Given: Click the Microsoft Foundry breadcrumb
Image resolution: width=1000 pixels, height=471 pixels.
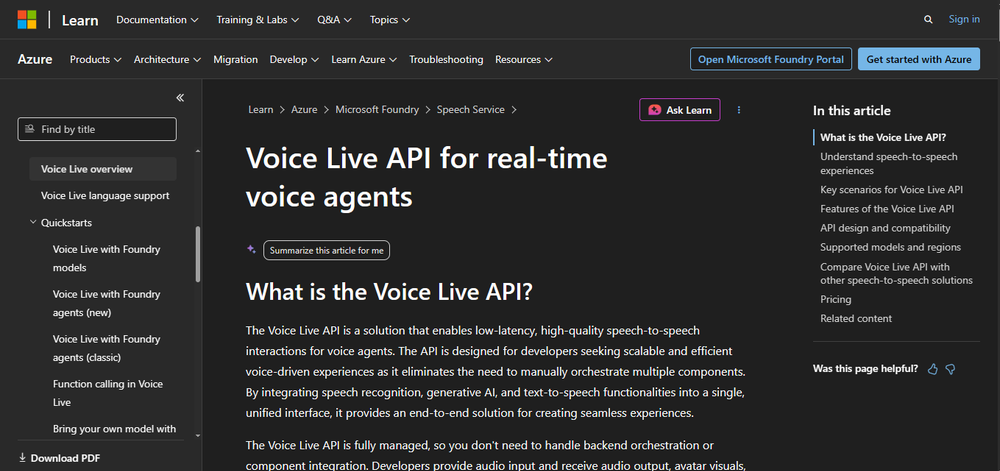Looking at the screenshot, I should (377, 110).
